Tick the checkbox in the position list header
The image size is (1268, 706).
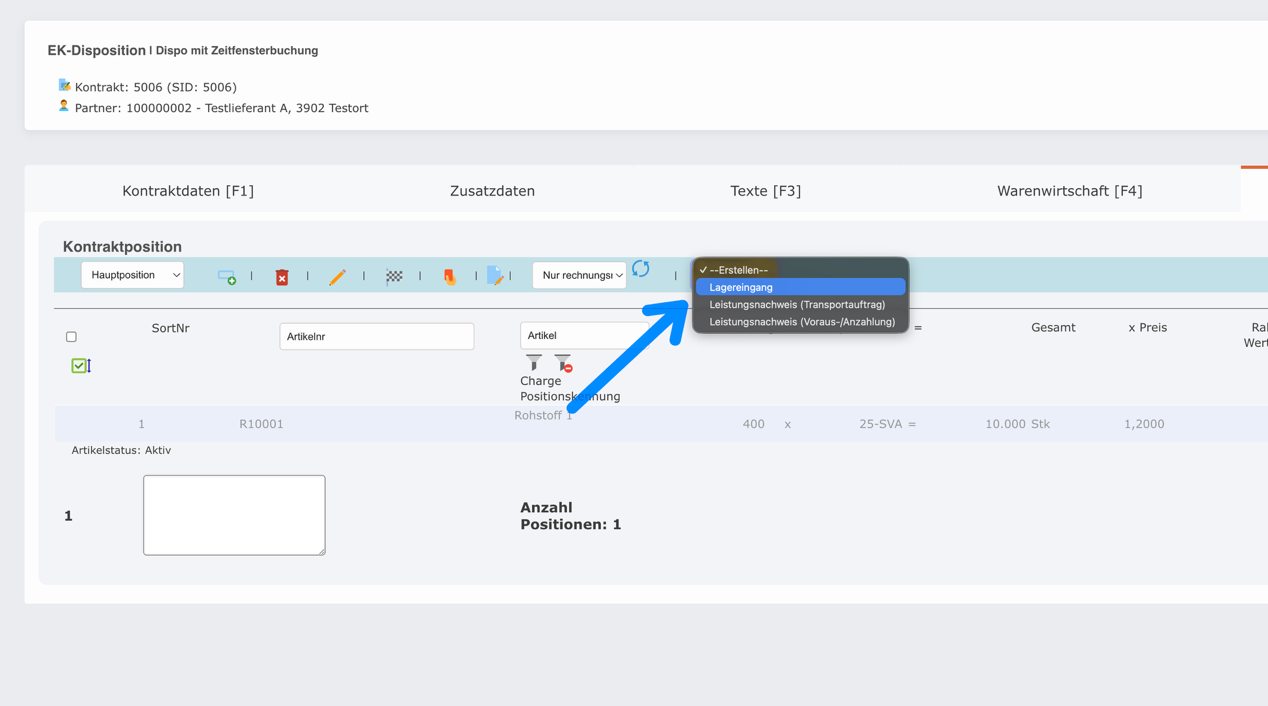tap(71, 336)
